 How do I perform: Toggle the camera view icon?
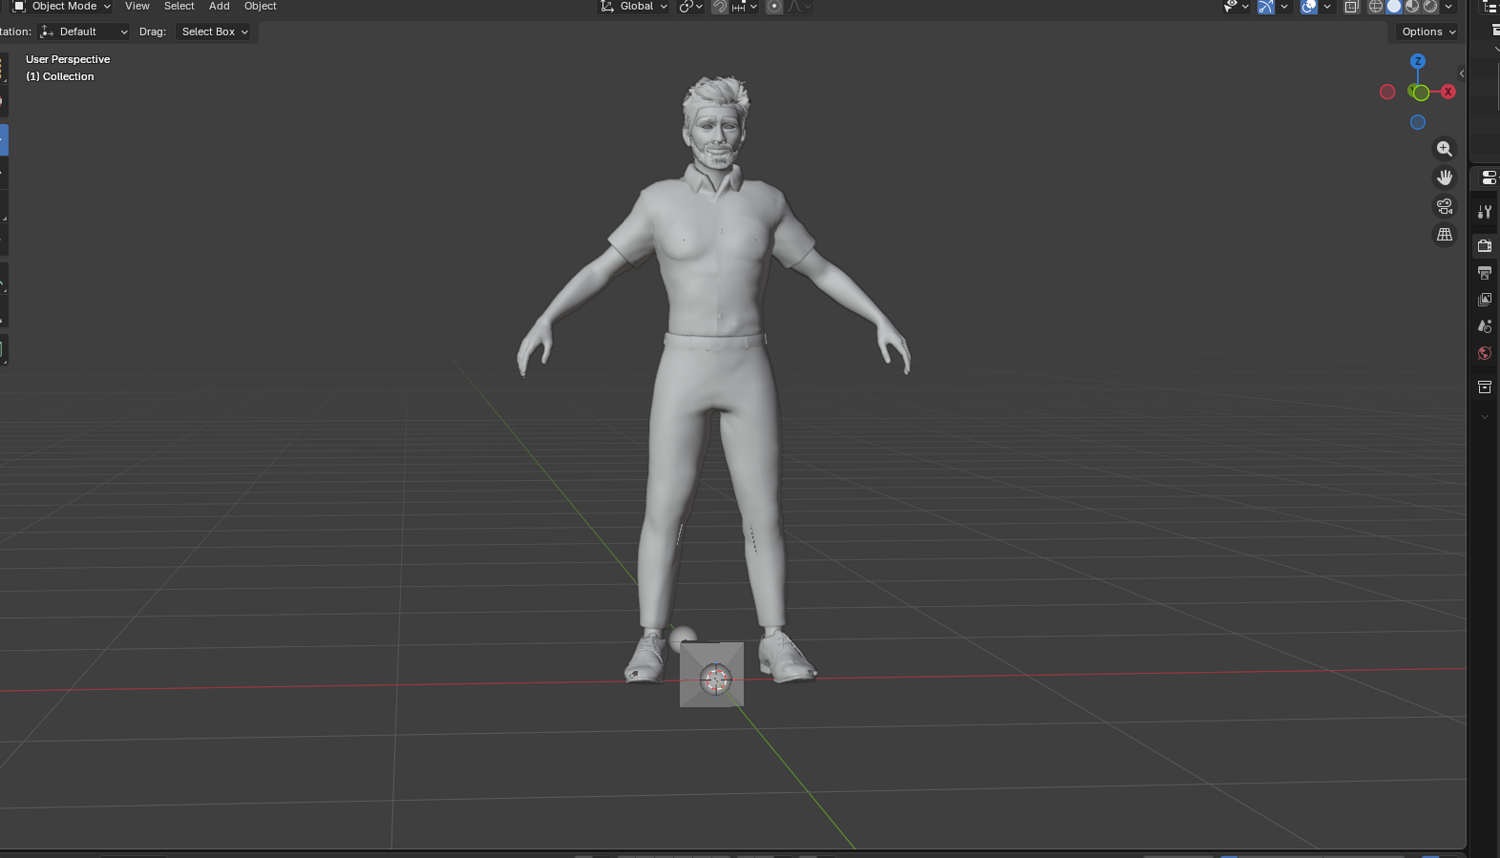(1444, 206)
